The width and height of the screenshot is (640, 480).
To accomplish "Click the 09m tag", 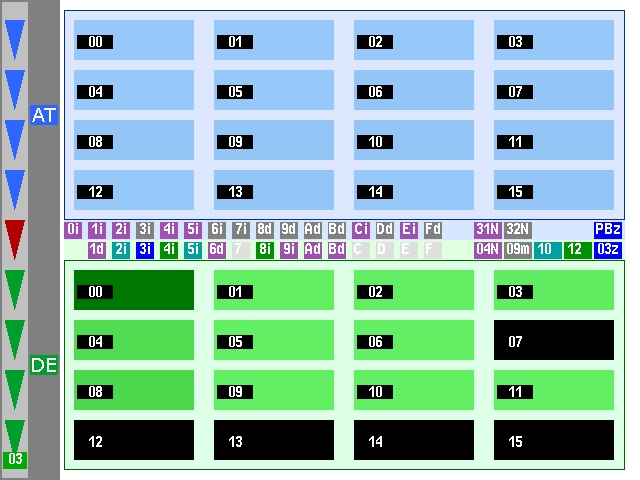I will click(517, 249).
